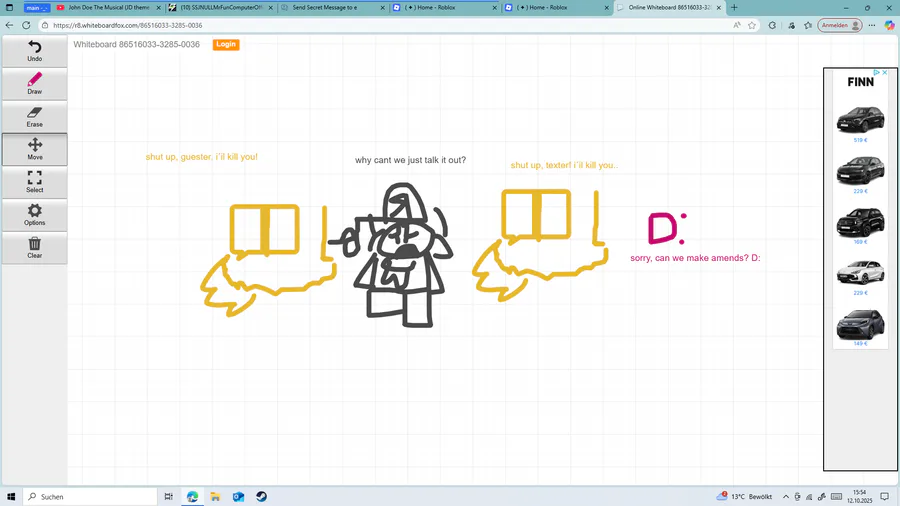Choose the Select tool
Screen dimensions: 900x506
click(34, 182)
